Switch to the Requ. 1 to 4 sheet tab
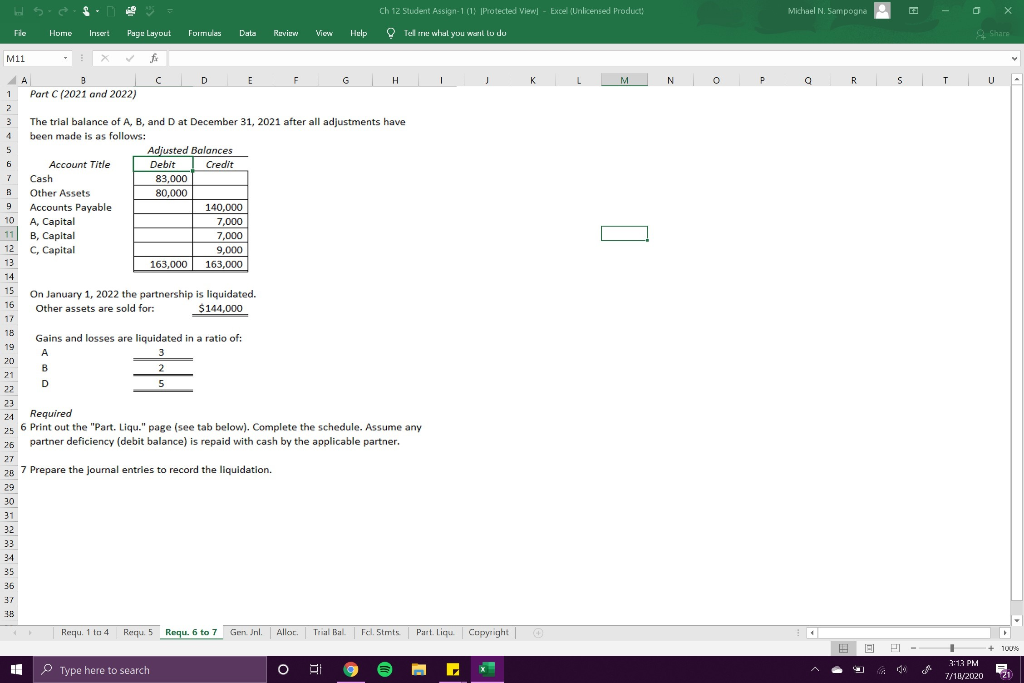1024x683 pixels. [85, 632]
